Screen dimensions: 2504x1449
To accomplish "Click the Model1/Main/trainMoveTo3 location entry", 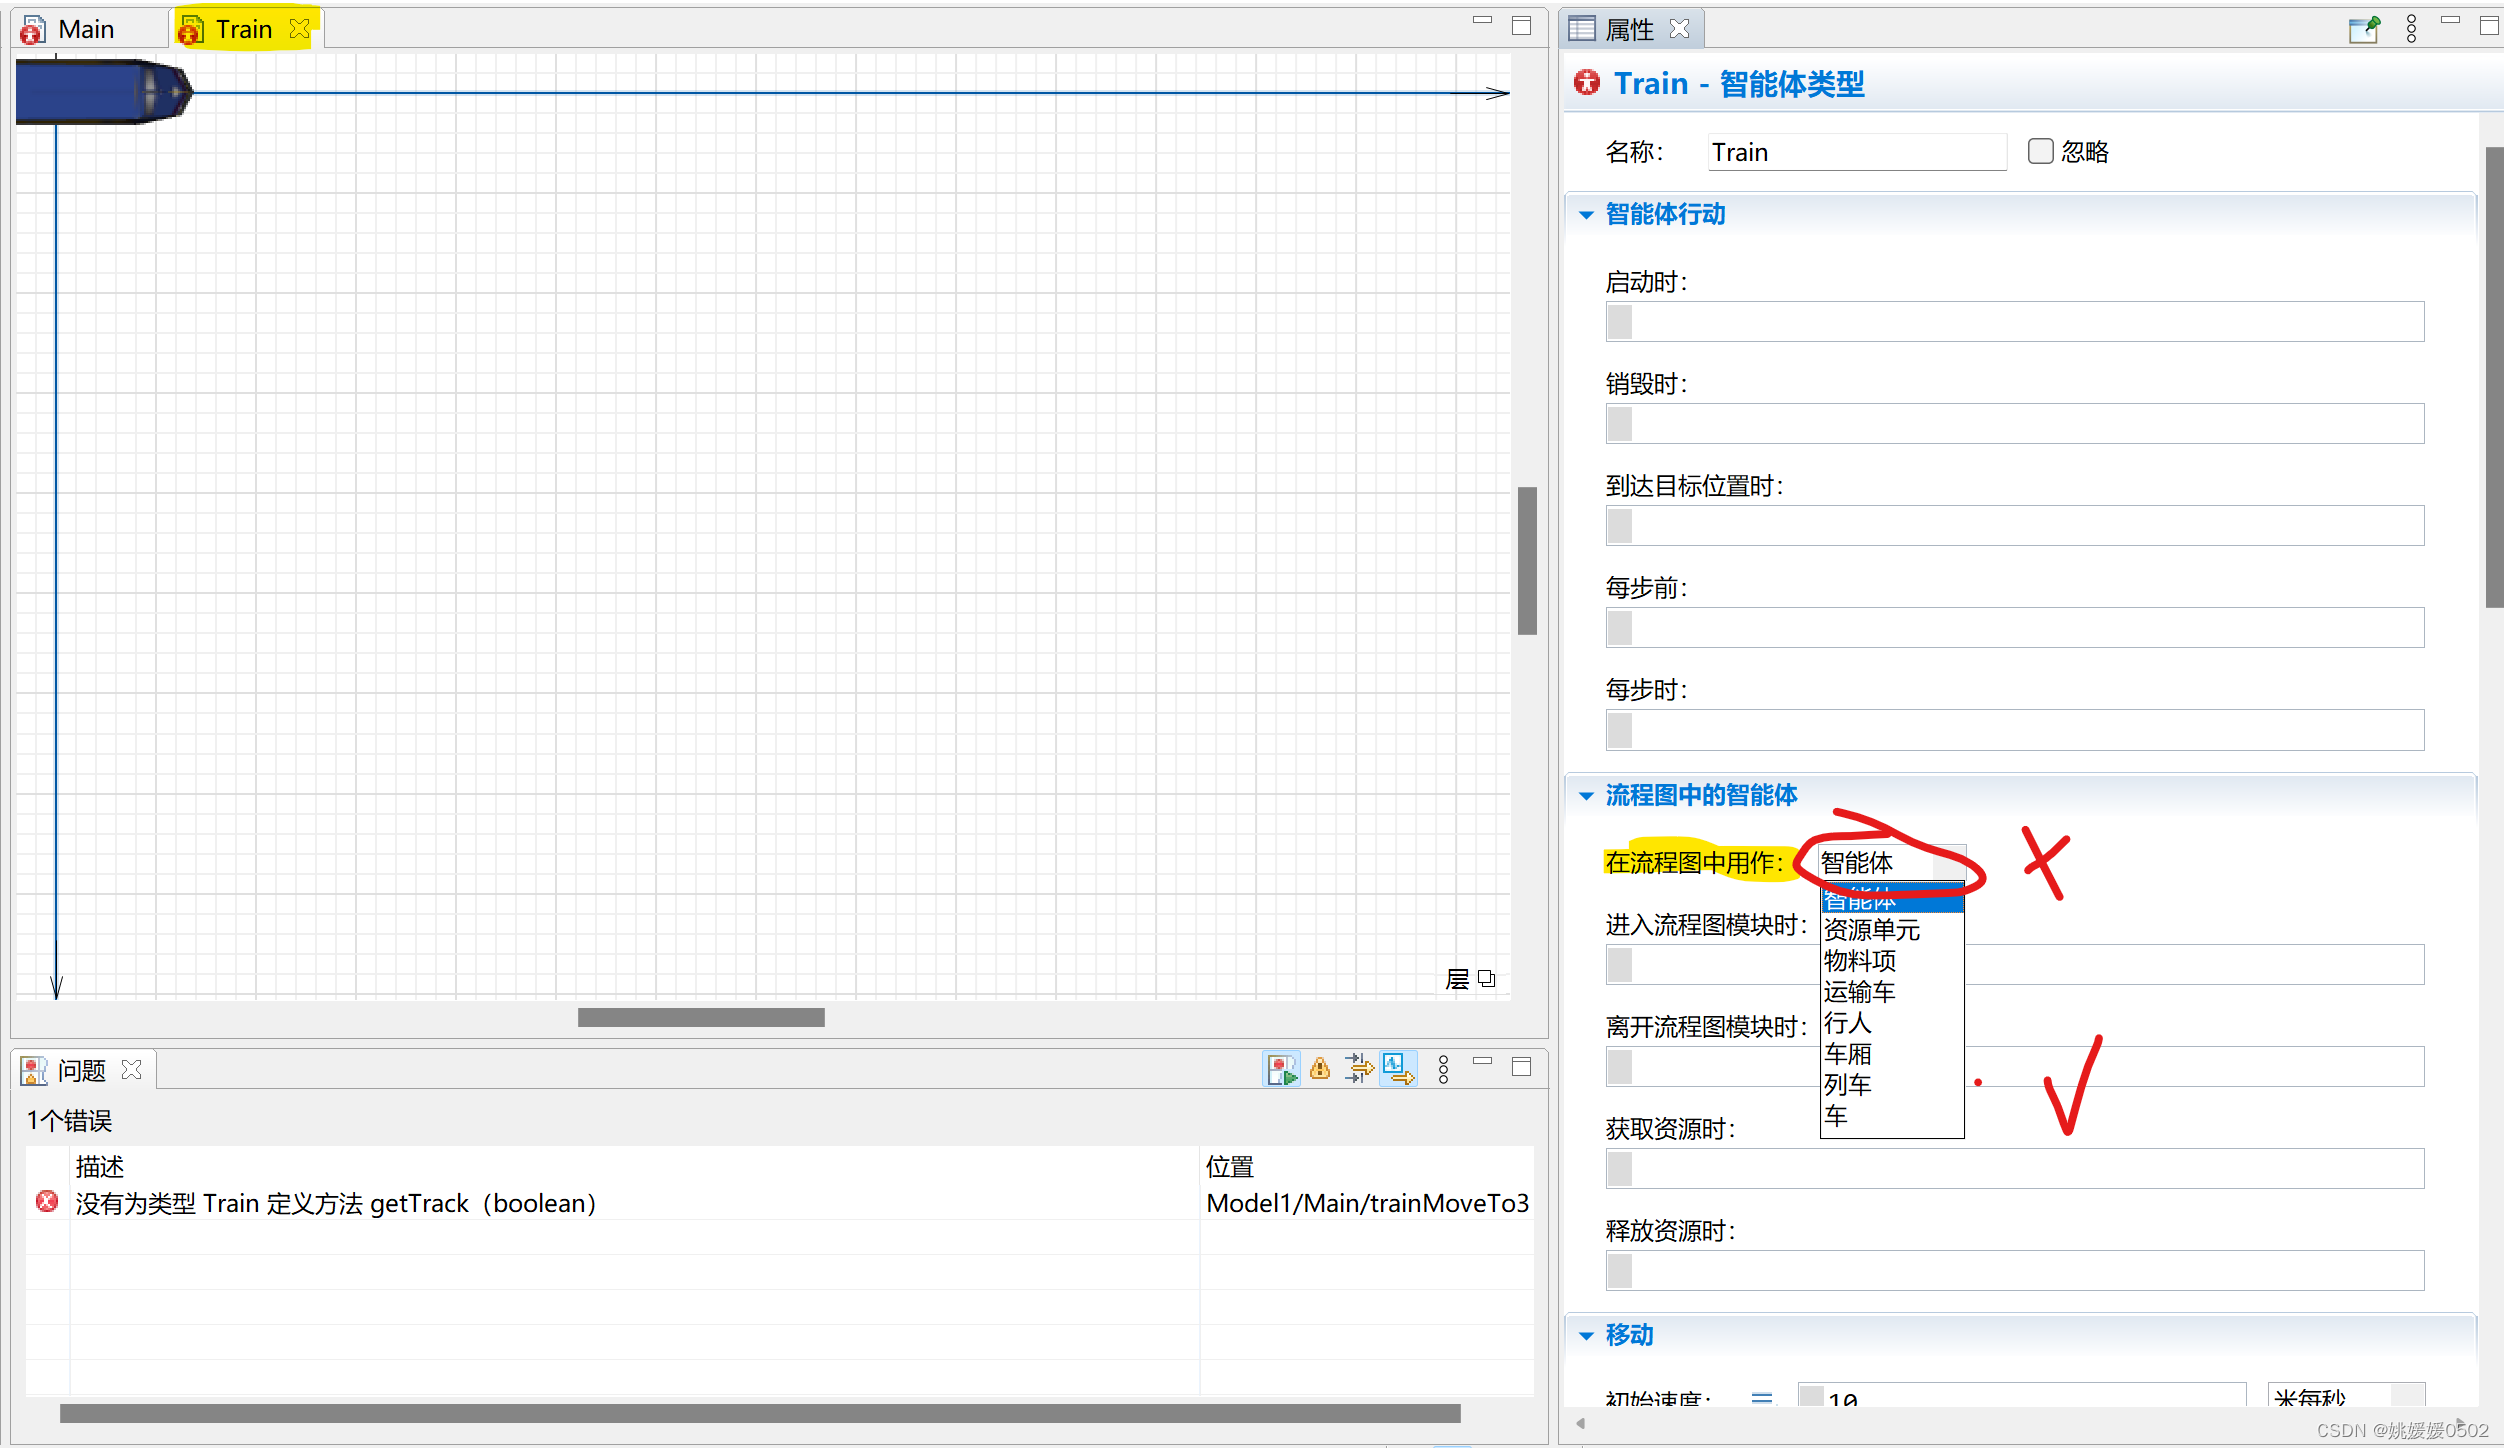I will pos(1367,1203).
